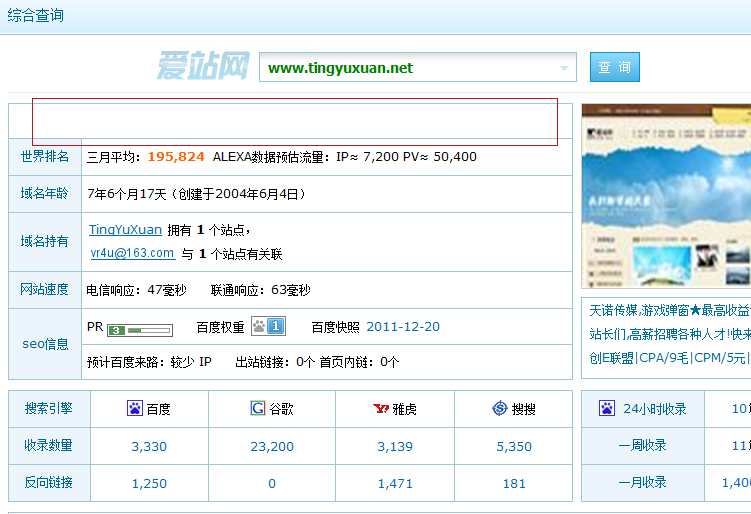
Task: Click the Baidu icon beside 24小时收录
Action: (607, 408)
